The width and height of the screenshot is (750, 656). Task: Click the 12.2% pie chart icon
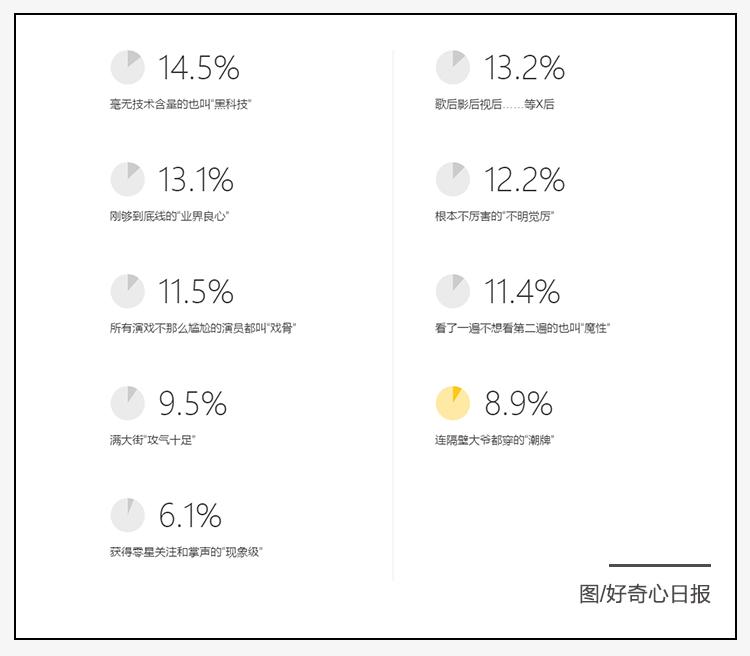coord(453,179)
